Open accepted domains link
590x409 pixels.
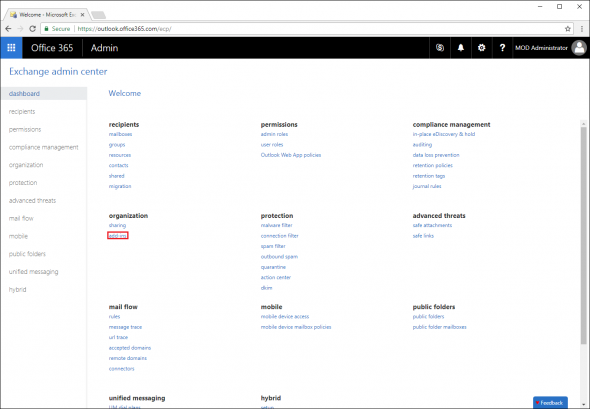[x=130, y=348]
